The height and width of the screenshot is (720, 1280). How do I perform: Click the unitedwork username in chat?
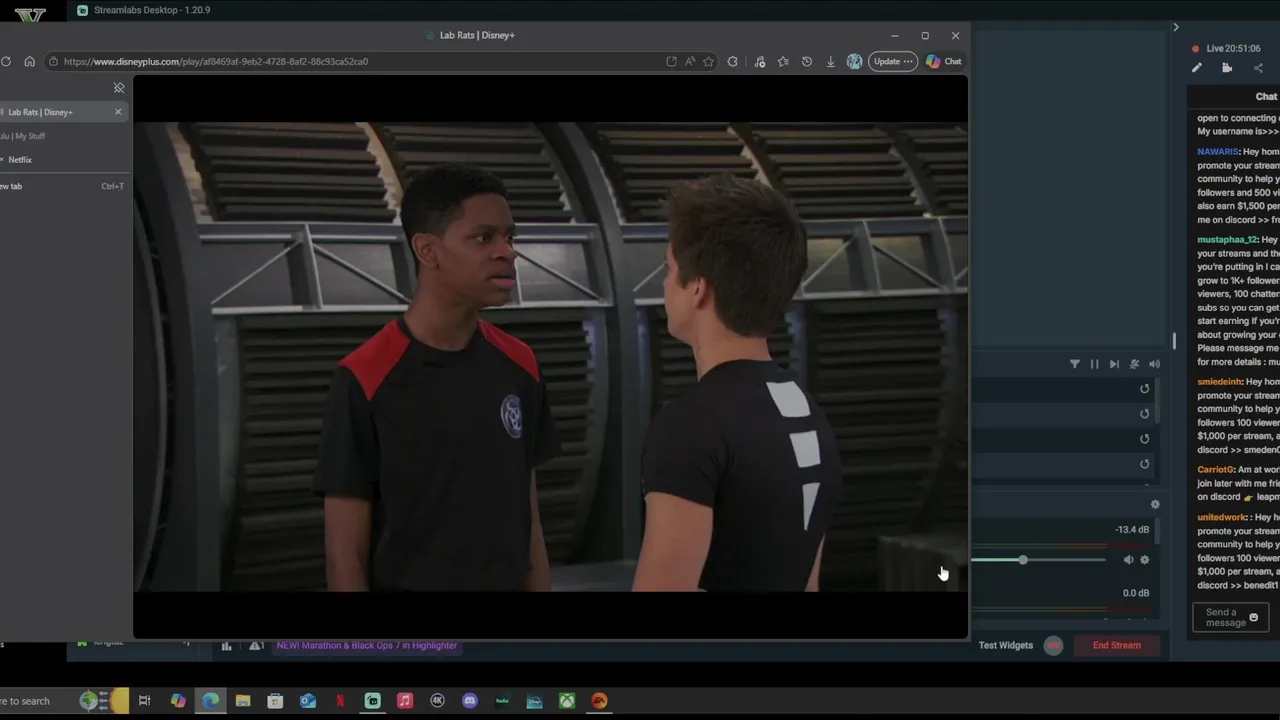(x=1222, y=517)
